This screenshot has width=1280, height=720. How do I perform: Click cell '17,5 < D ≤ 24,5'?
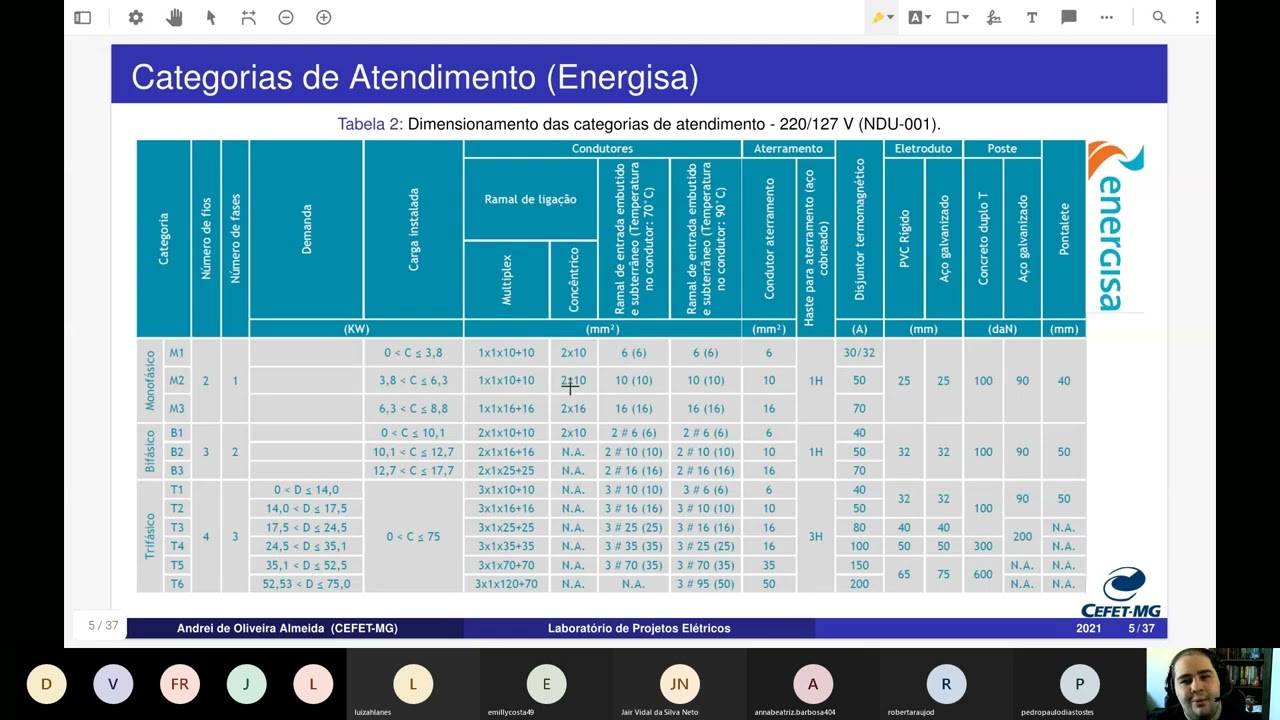point(306,527)
